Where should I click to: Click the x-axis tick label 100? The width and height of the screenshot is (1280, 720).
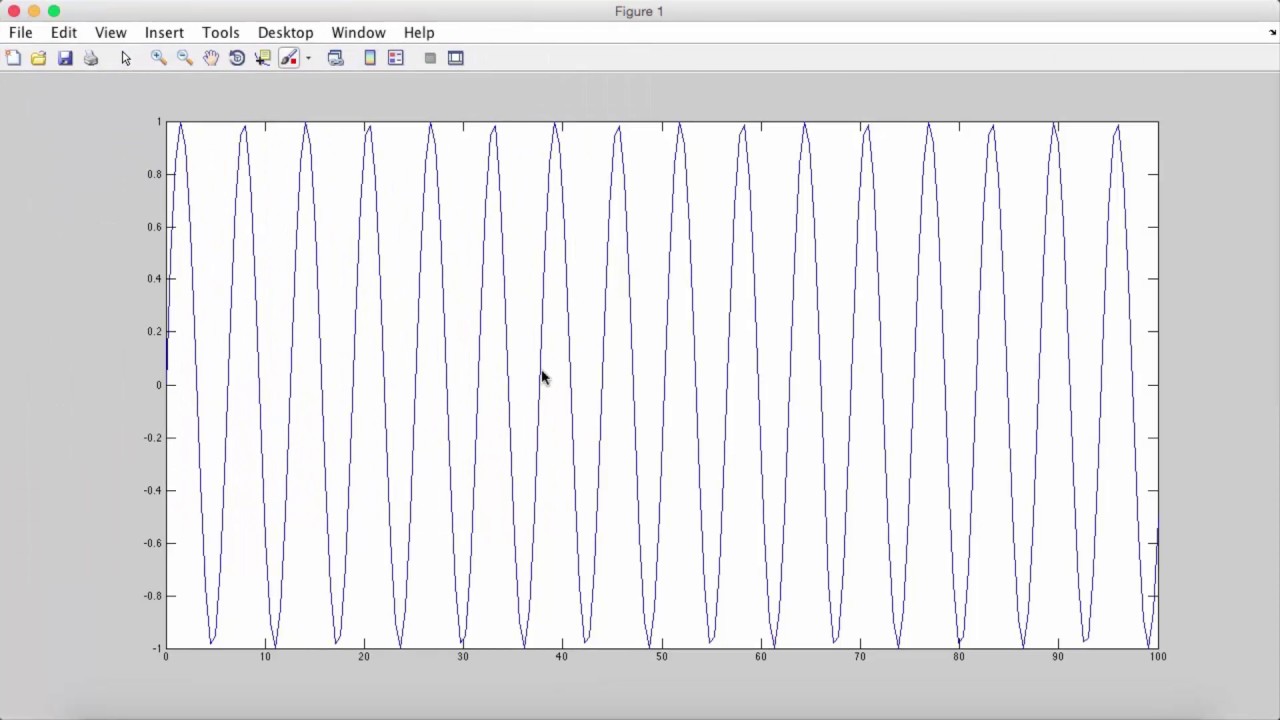[1157, 657]
